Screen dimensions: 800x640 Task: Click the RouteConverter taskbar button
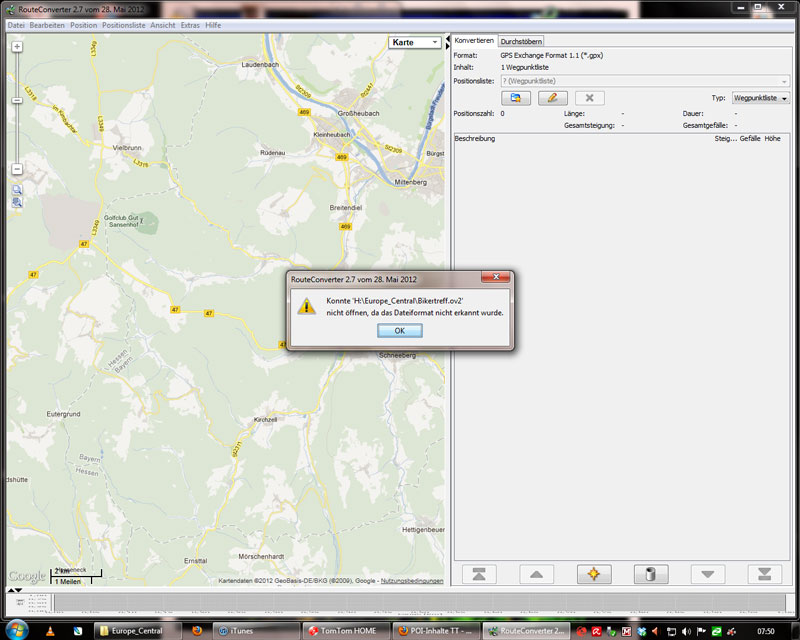click(x=527, y=631)
